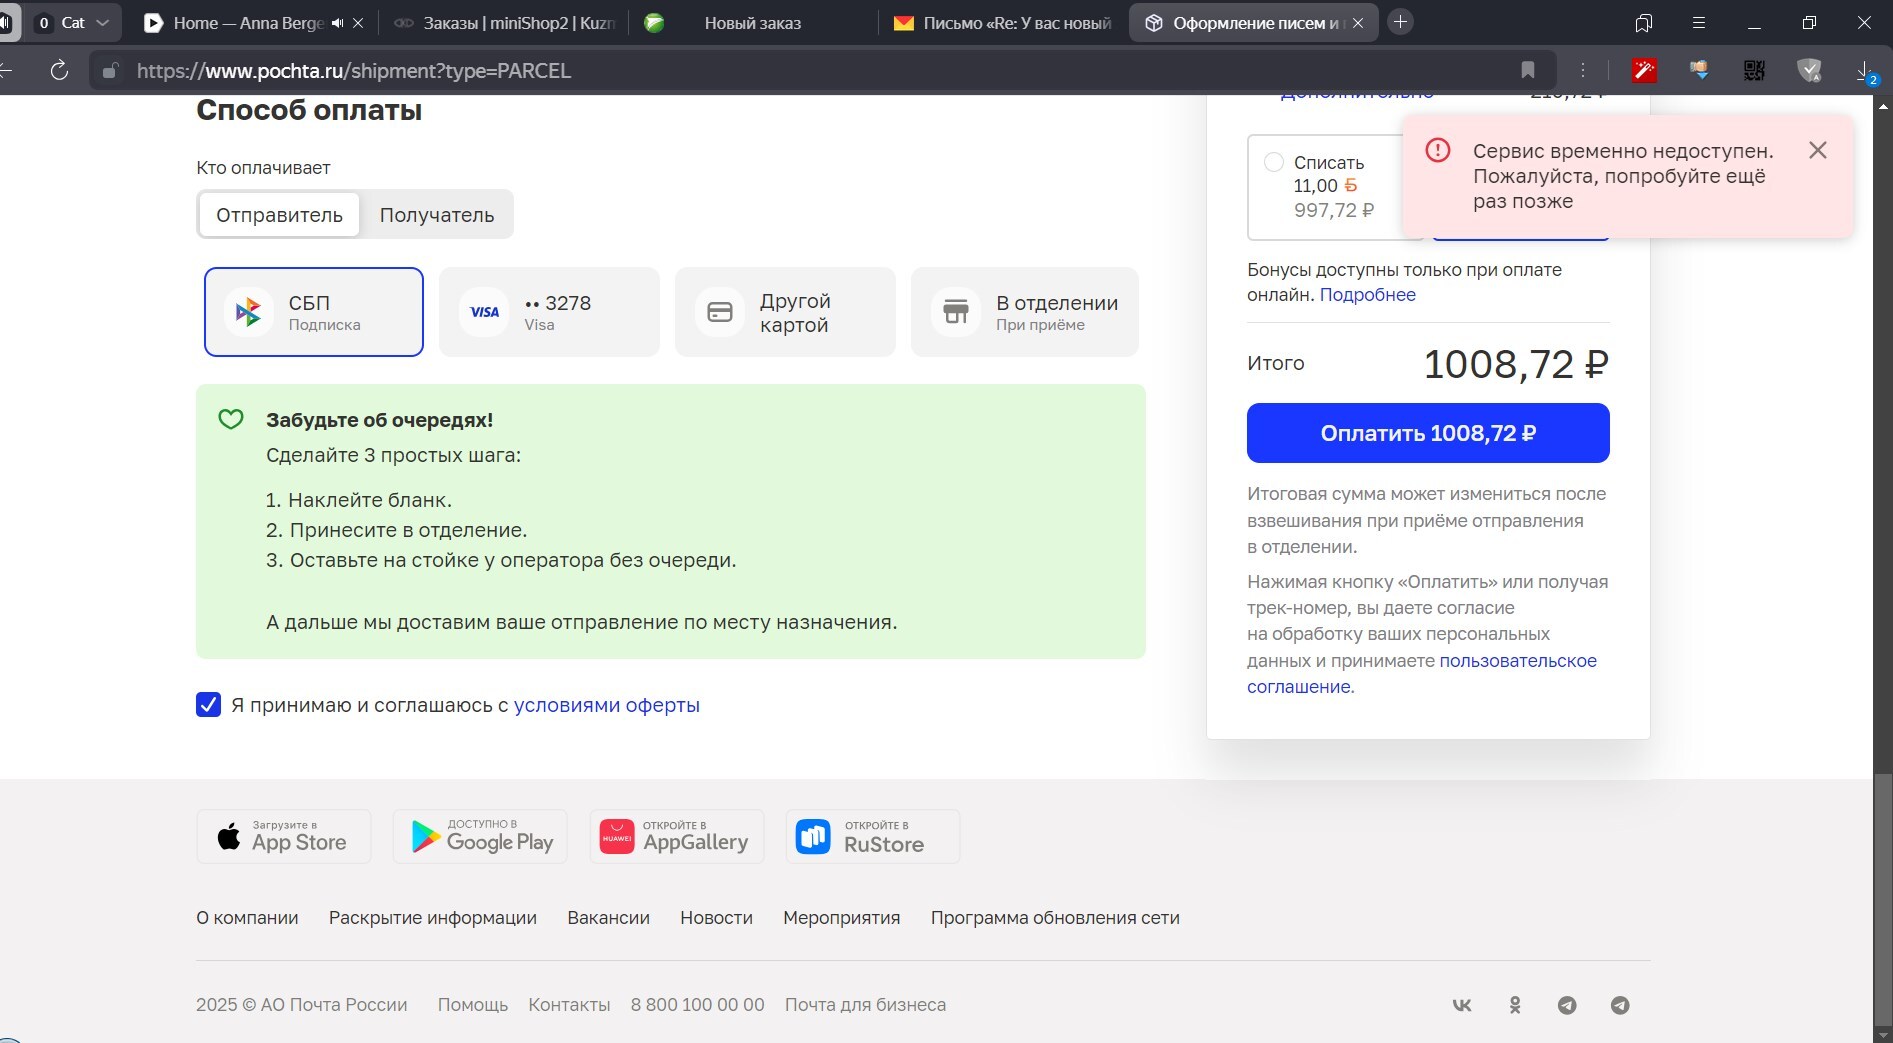Click the QR code extension icon
The height and width of the screenshot is (1043, 1893).
[1754, 70]
